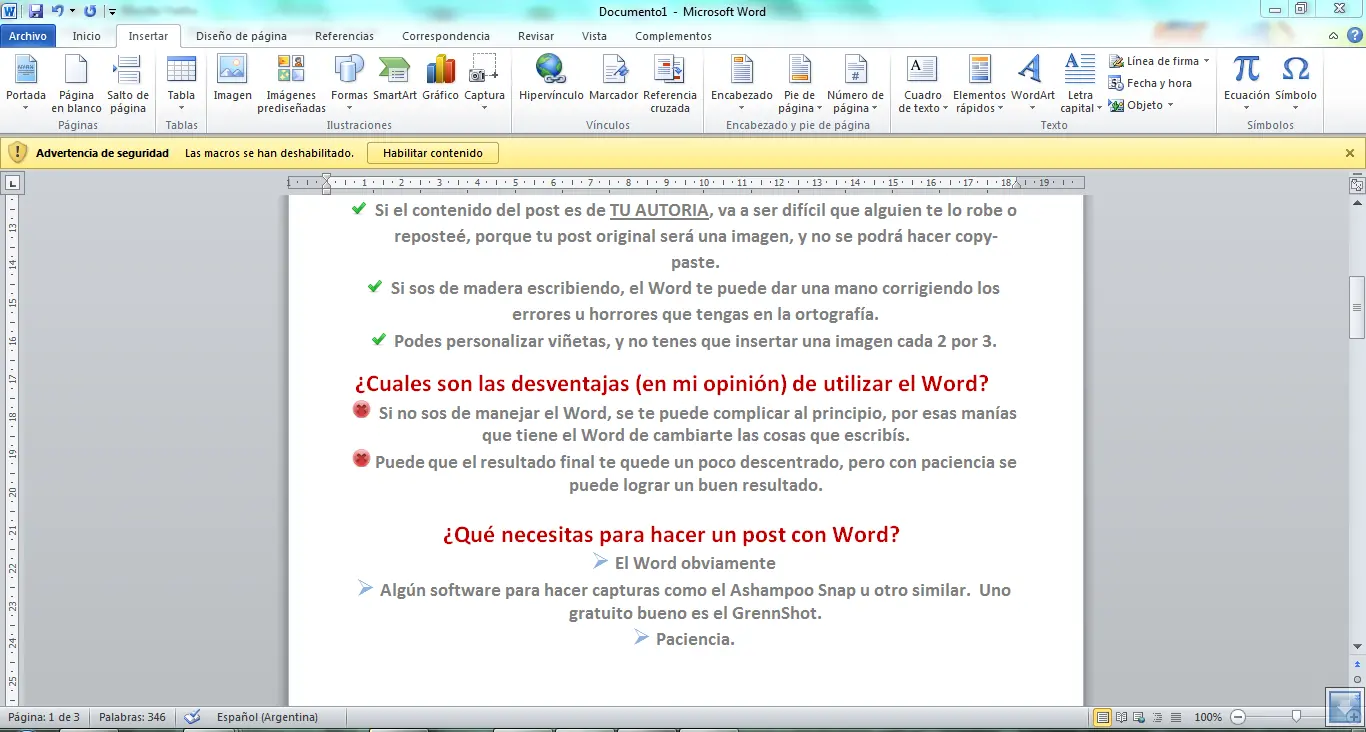Close the security warning bar
Image resolution: width=1366 pixels, height=732 pixels.
(x=1350, y=153)
